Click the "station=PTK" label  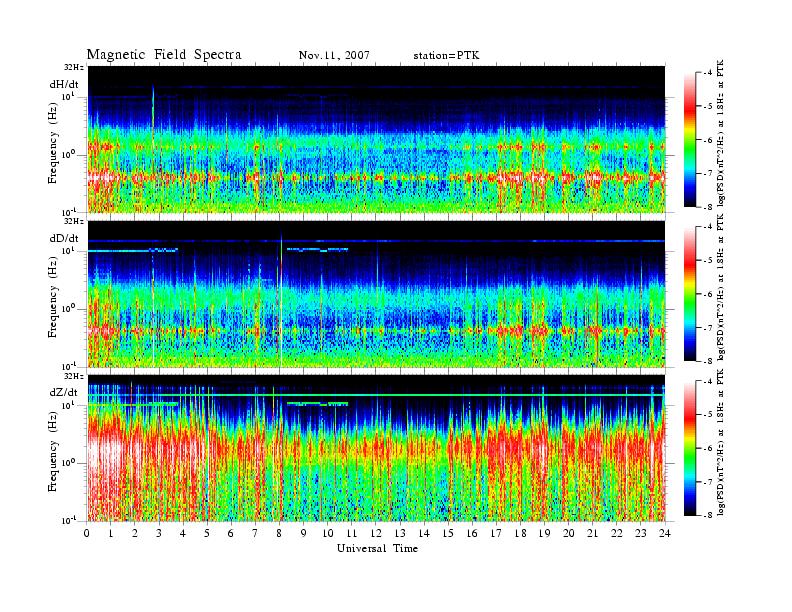tap(447, 56)
